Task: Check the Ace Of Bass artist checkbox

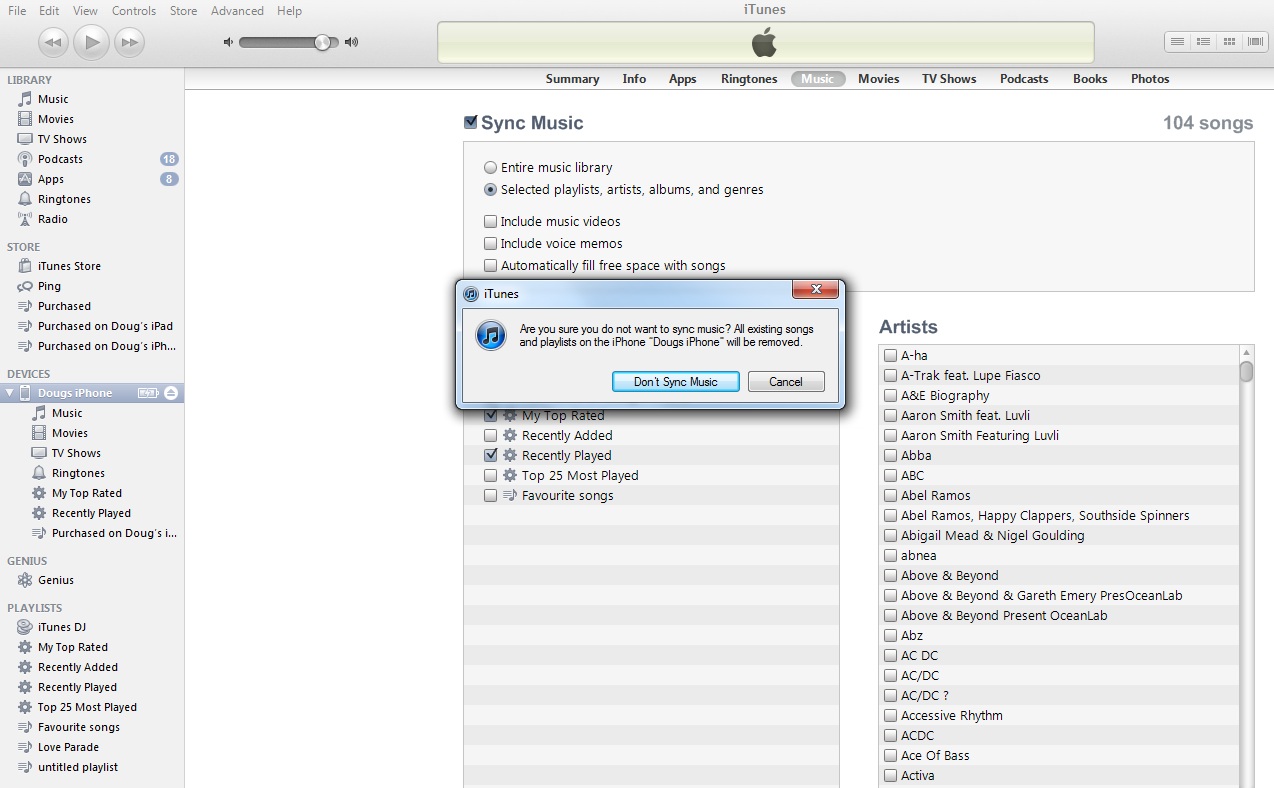Action: 890,756
